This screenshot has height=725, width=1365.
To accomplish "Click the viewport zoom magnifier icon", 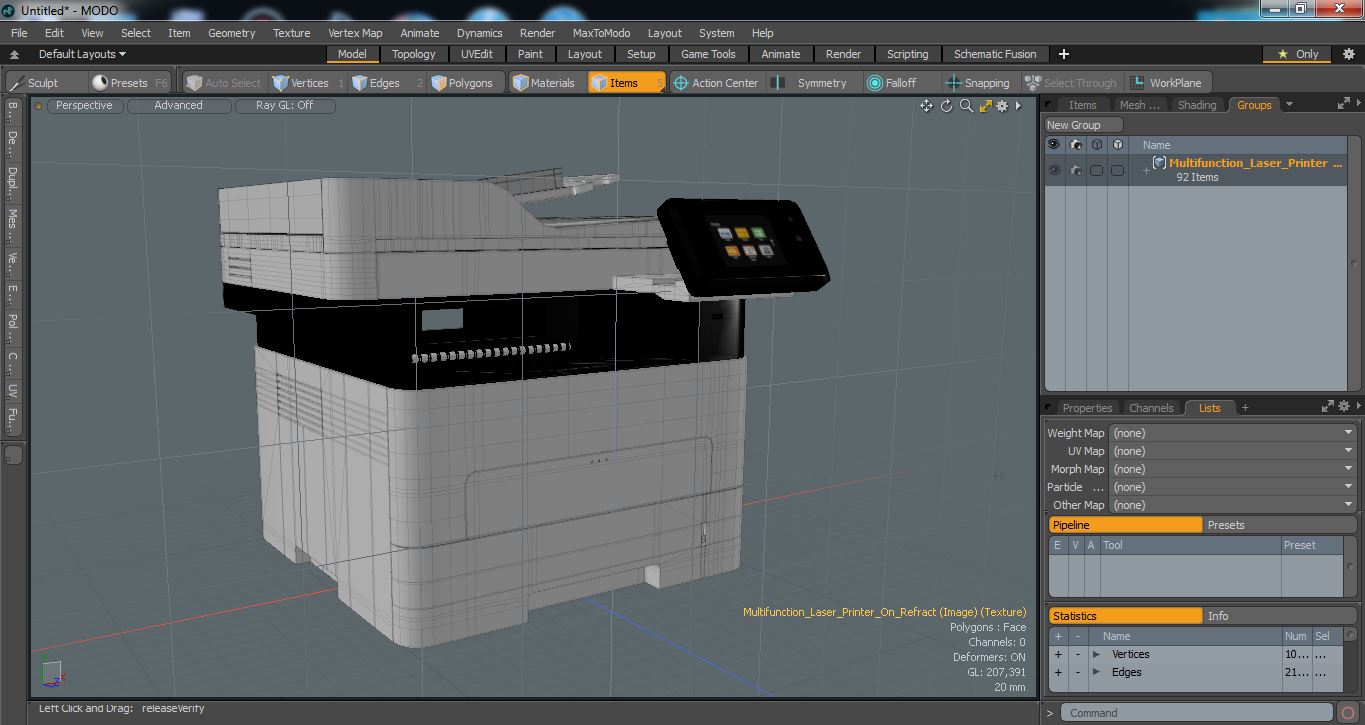I will 966,106.
